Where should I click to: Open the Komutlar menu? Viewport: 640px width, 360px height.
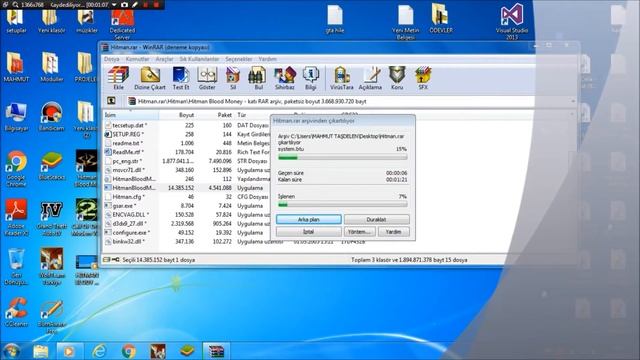(x=138, y=59)
